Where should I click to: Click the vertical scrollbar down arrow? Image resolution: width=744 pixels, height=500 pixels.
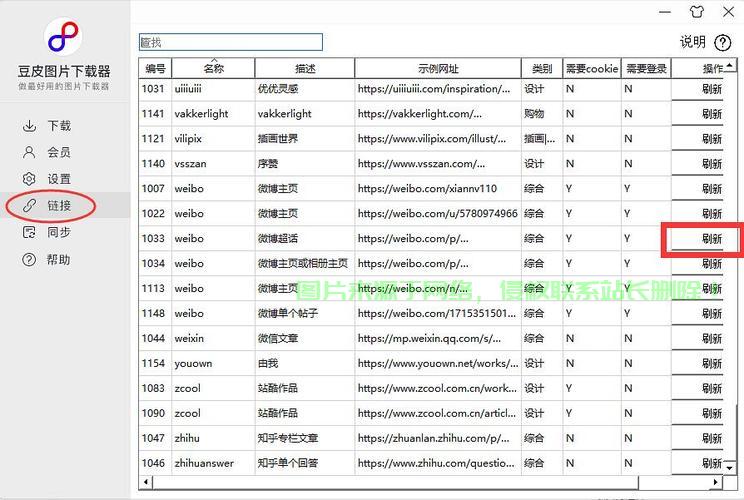pyautogui.click(x=729, y=468)
